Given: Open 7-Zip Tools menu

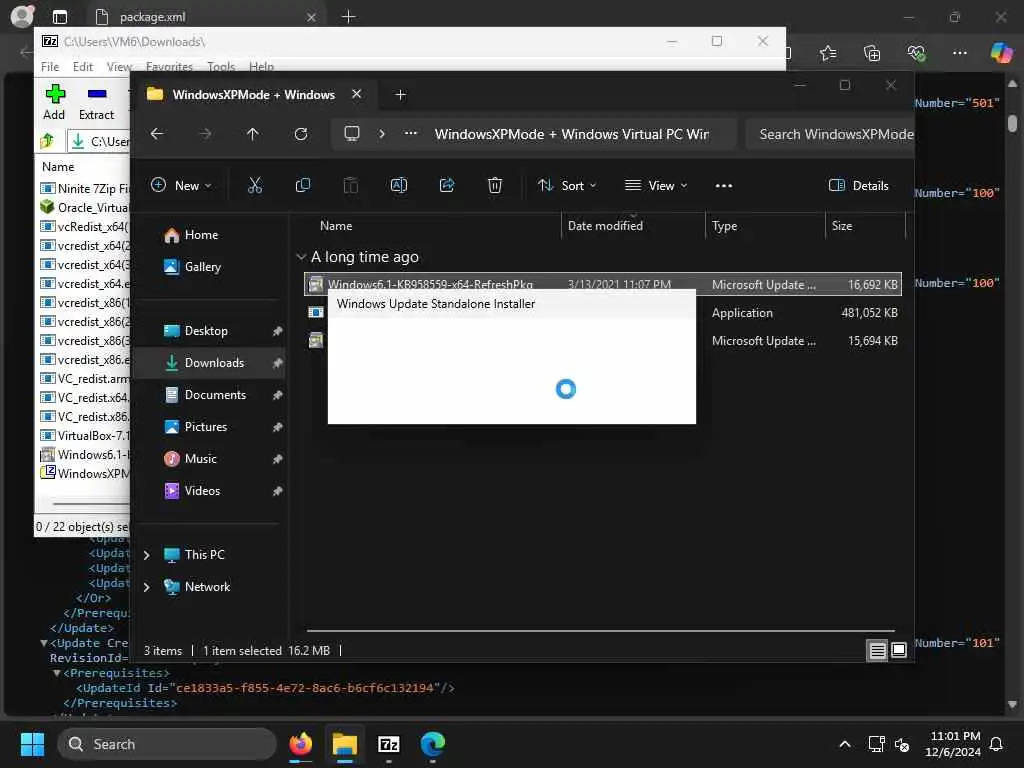Looking at the screenshot, I should click(221, 67).
